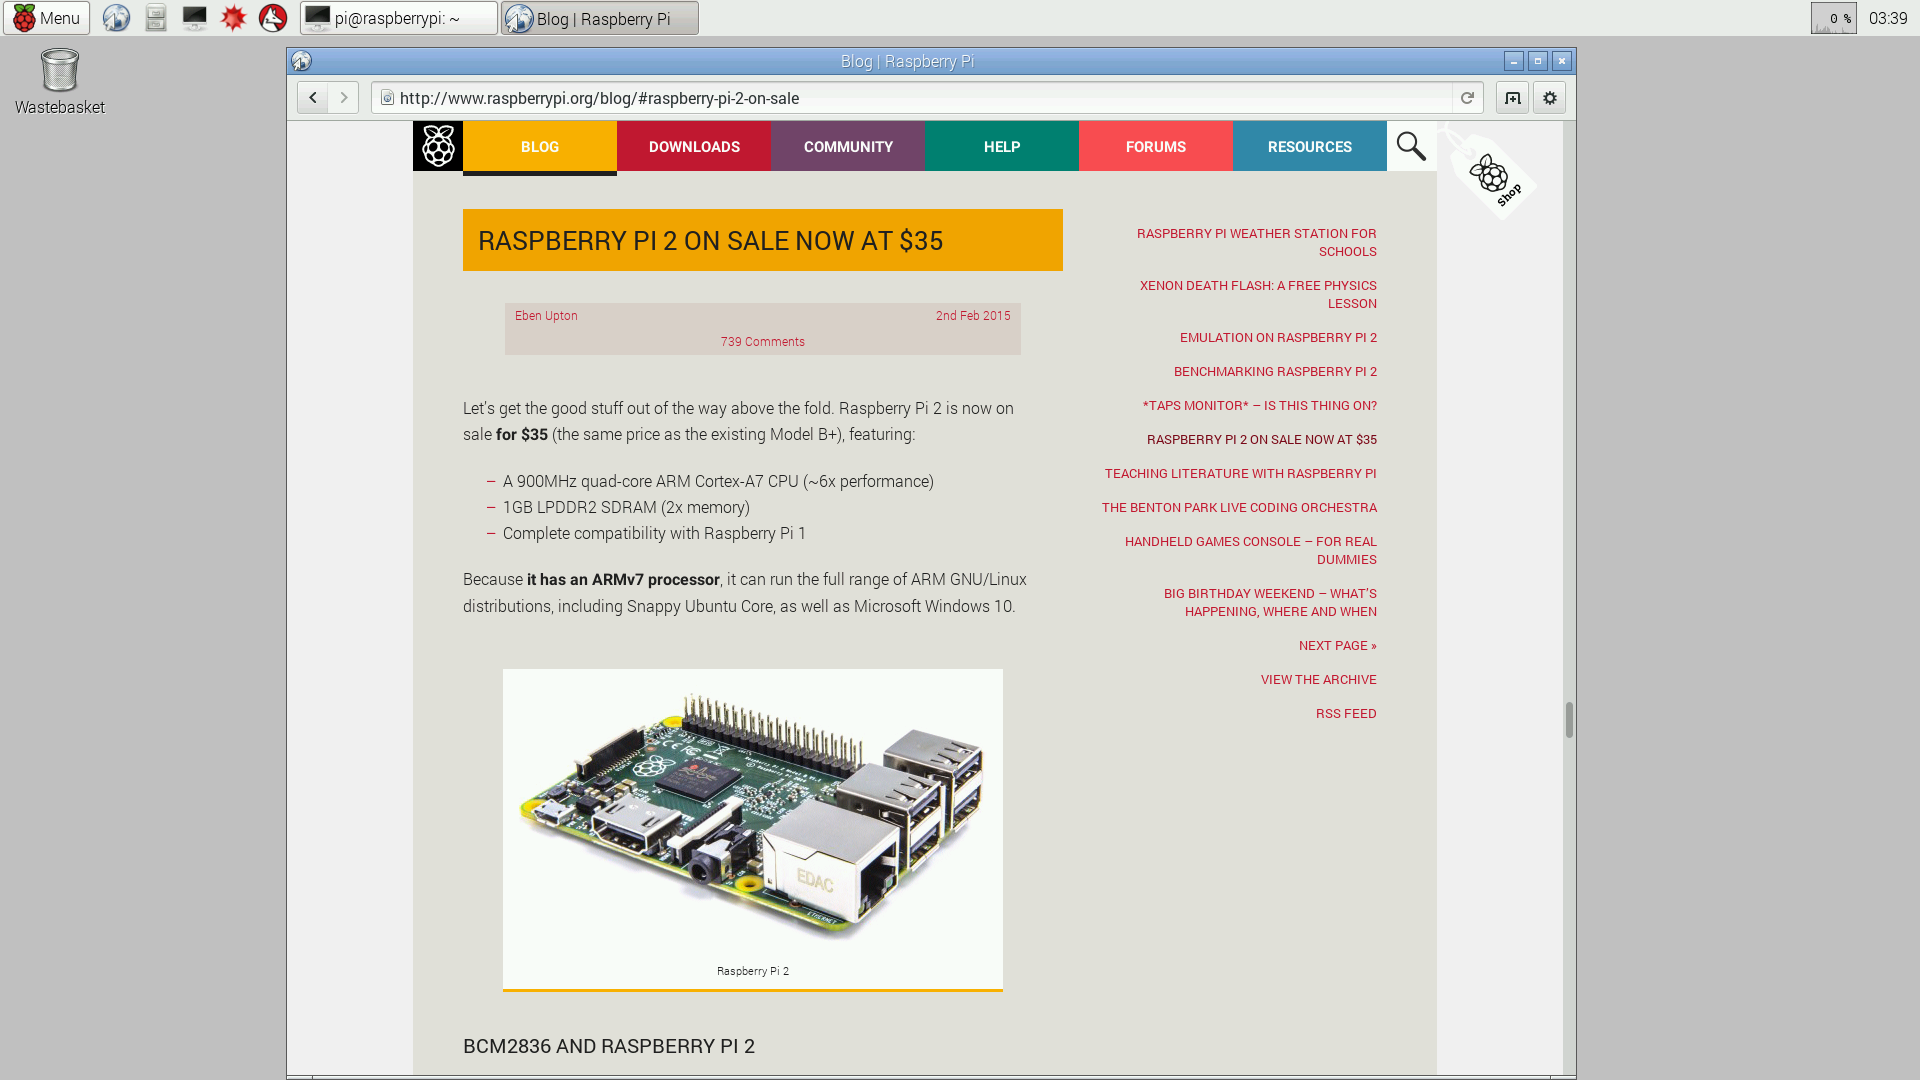The image size is (1920, 1080).
Task: Open the COMMUNITY navigation tab
Action: click(x=848, y=147)
